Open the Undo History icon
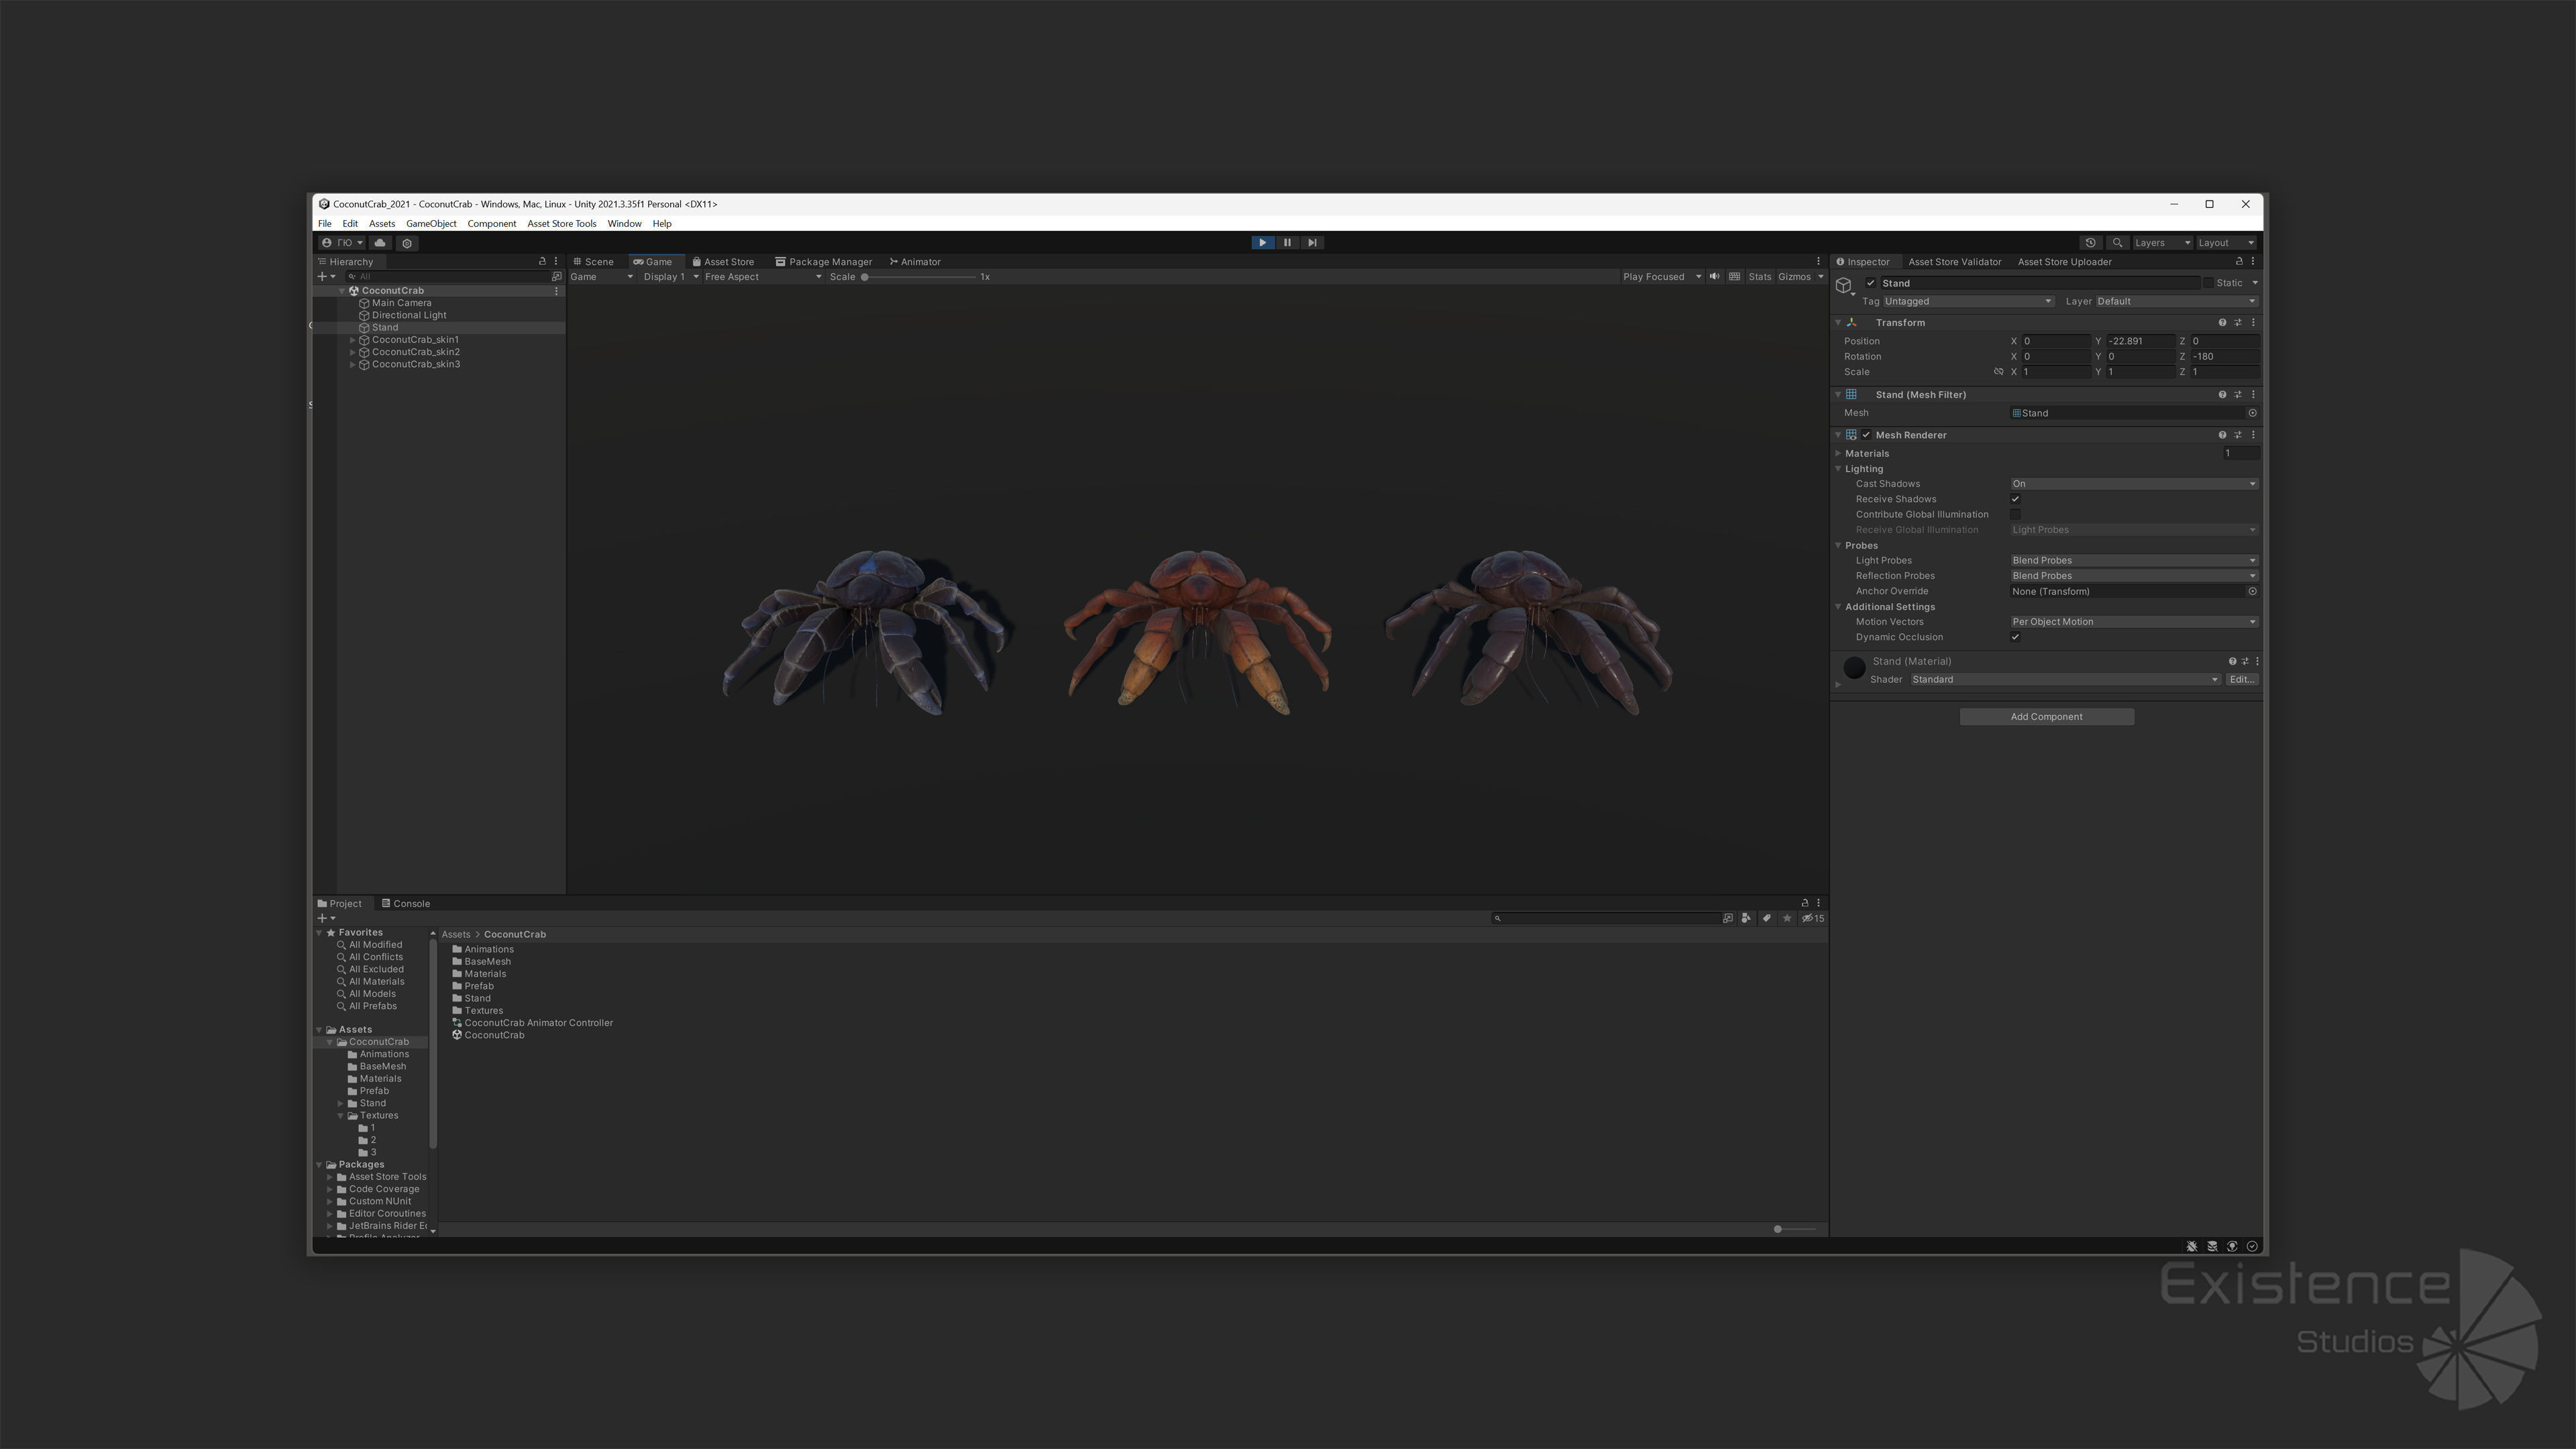 coord(2090,243)
